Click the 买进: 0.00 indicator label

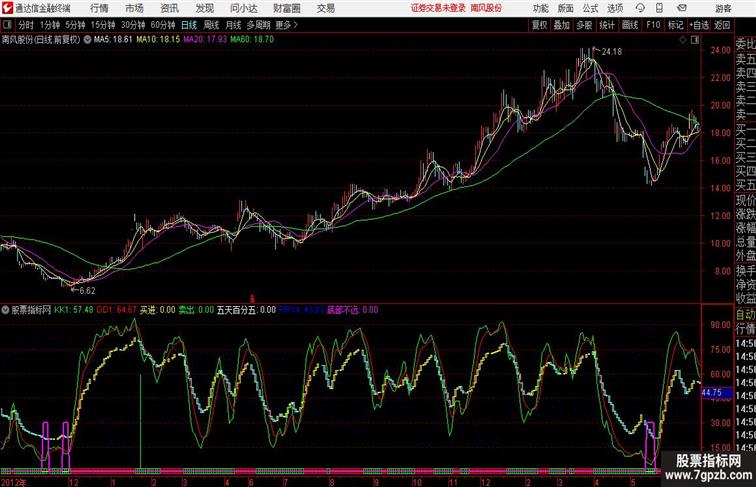pos(157,310)
